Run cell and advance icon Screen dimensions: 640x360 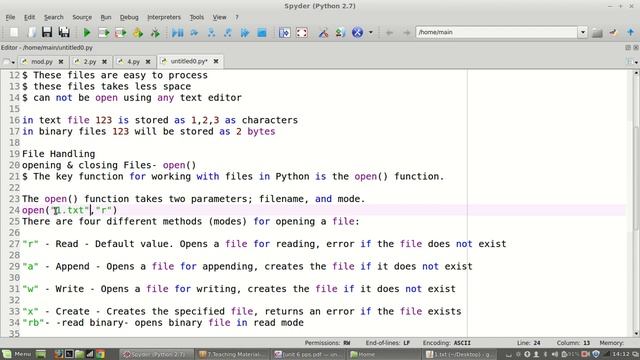pyautogui.click(x=121, y=33)
